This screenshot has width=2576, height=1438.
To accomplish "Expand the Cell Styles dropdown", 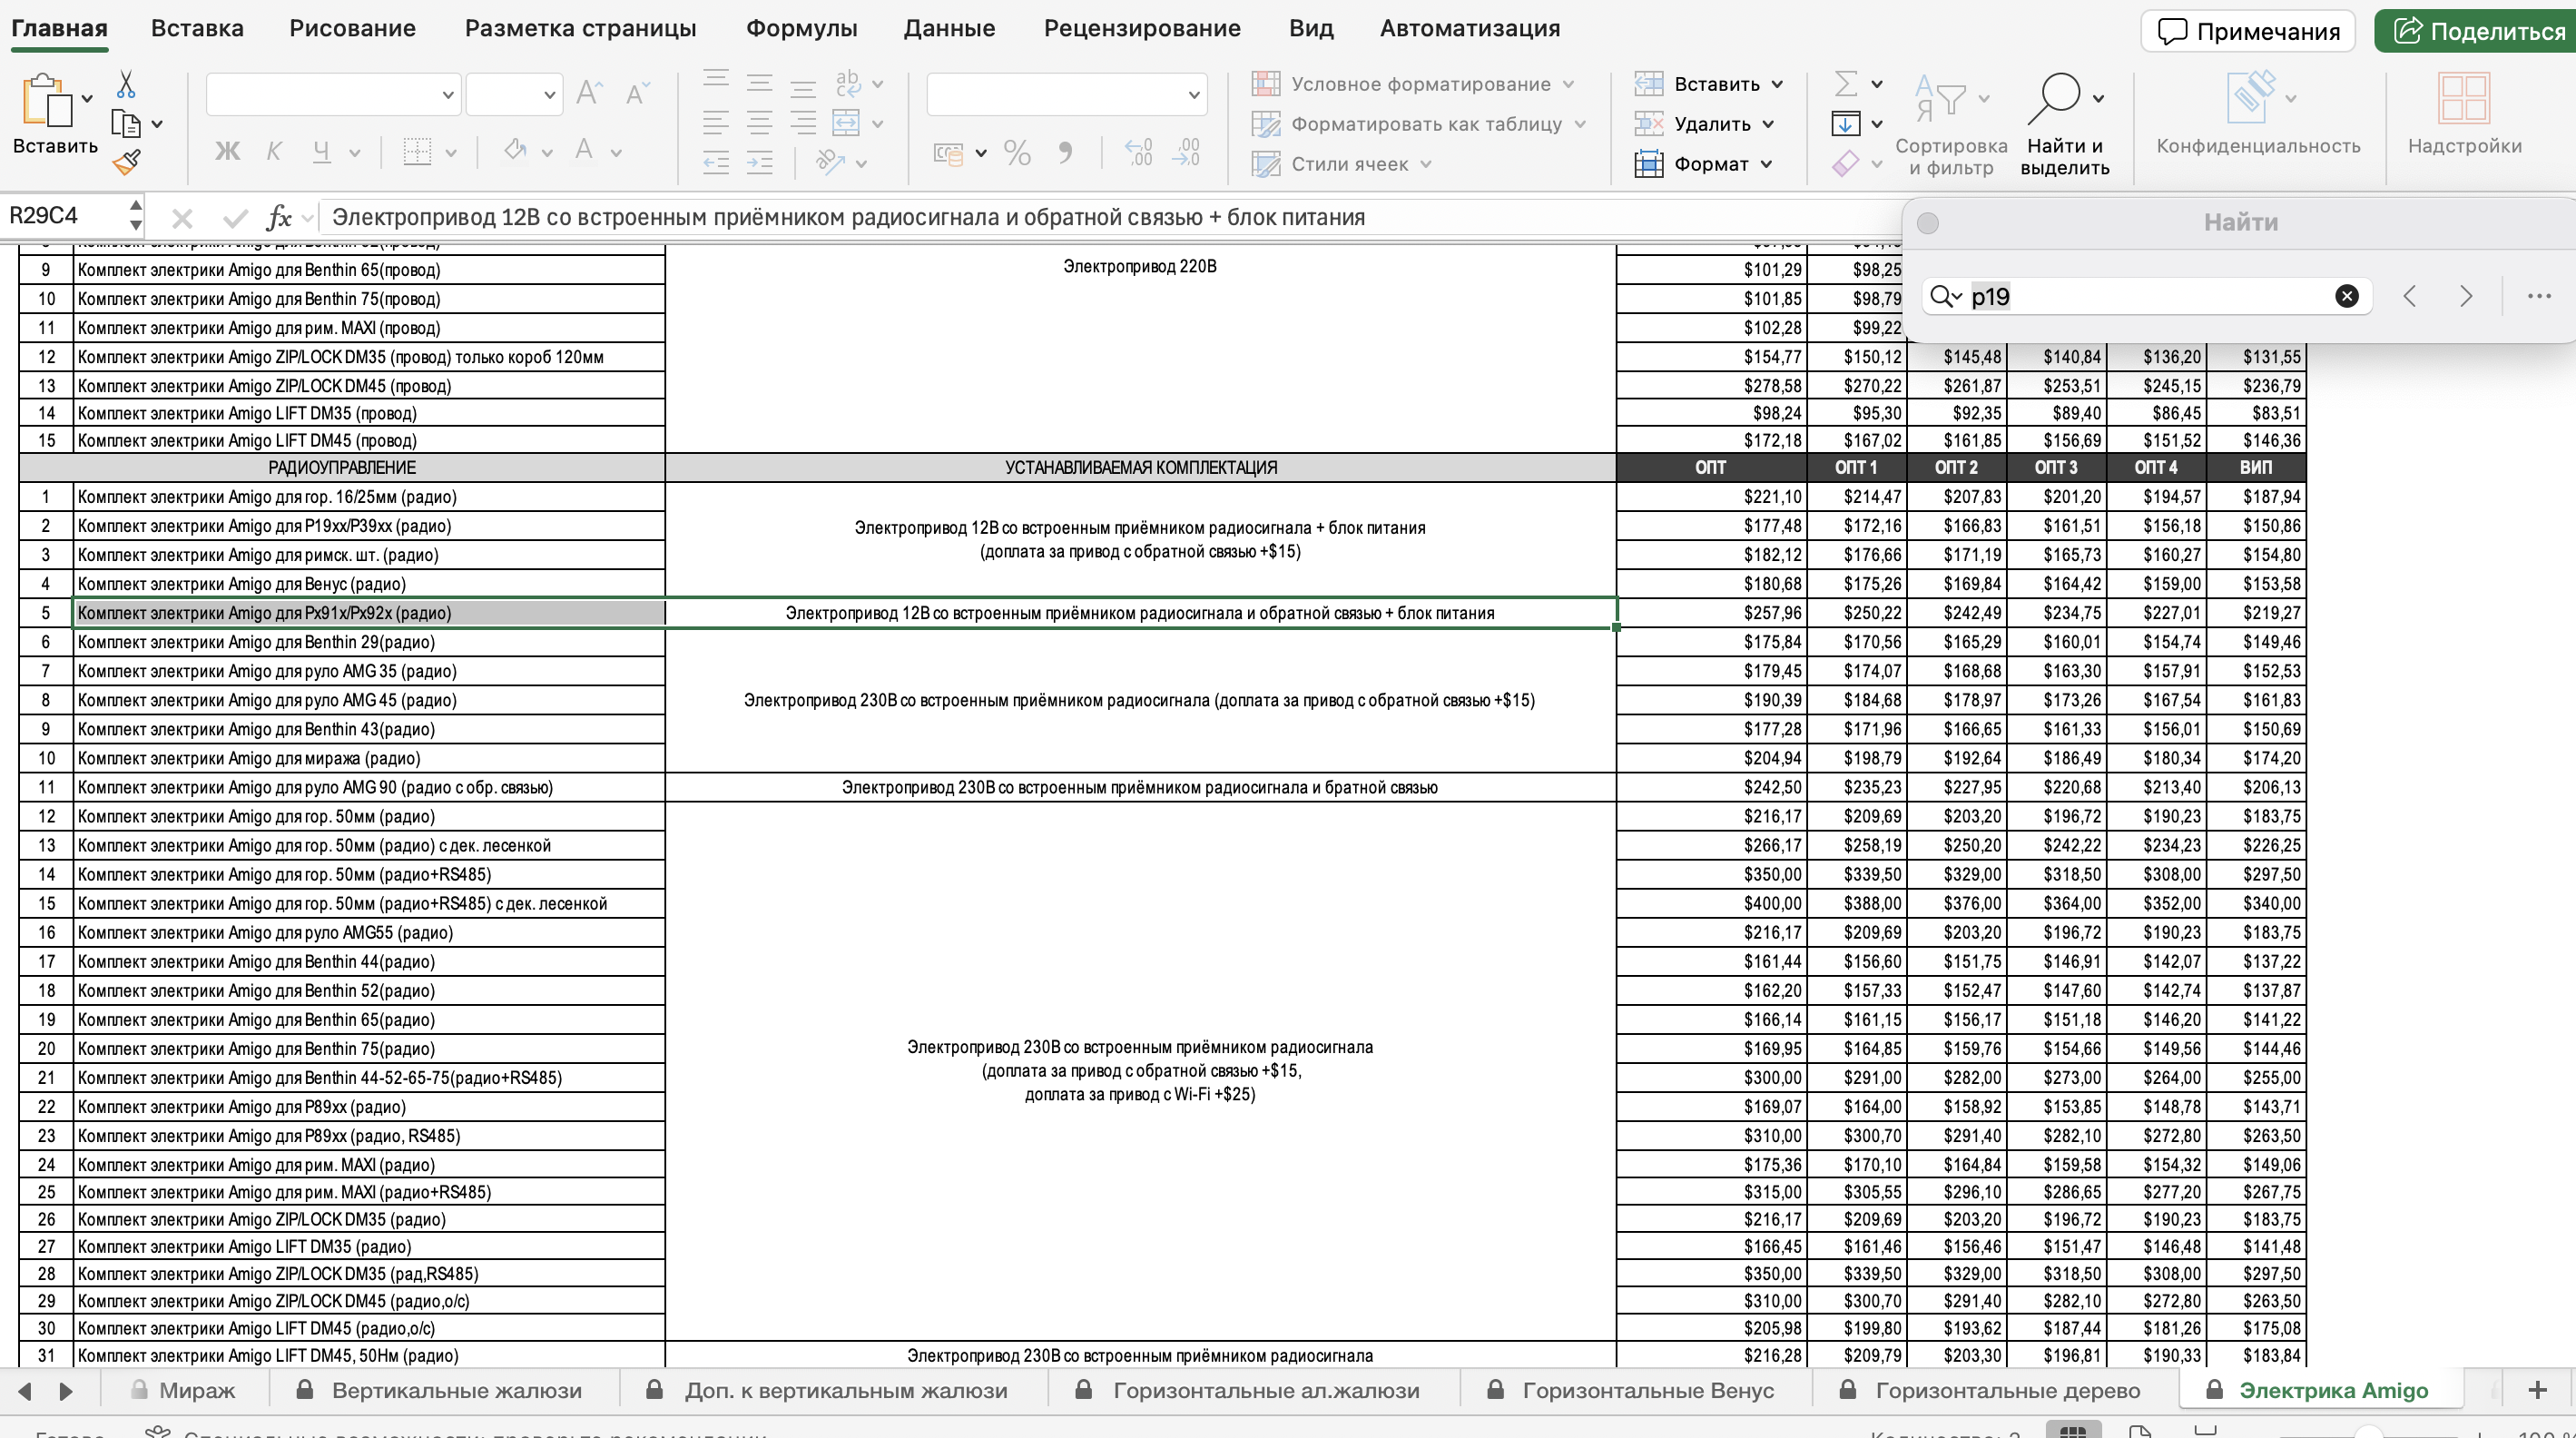I will tap(1426, 164).
